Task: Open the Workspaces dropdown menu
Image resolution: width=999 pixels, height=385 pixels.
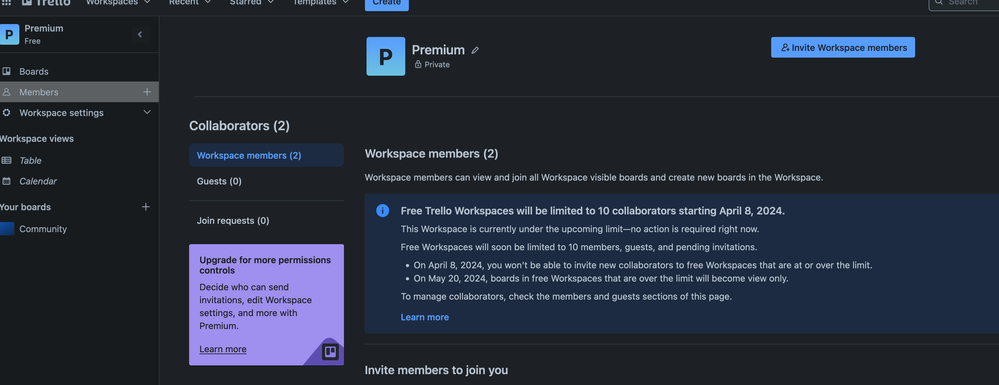Action: pos(119,3)
